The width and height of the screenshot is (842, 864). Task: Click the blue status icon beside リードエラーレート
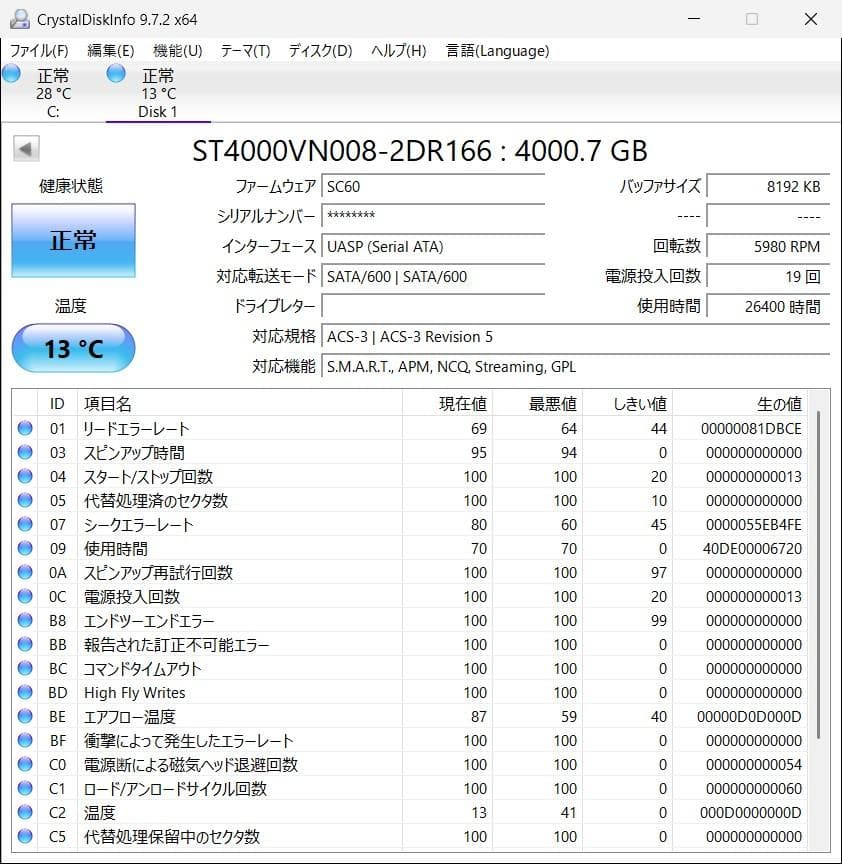23,428
